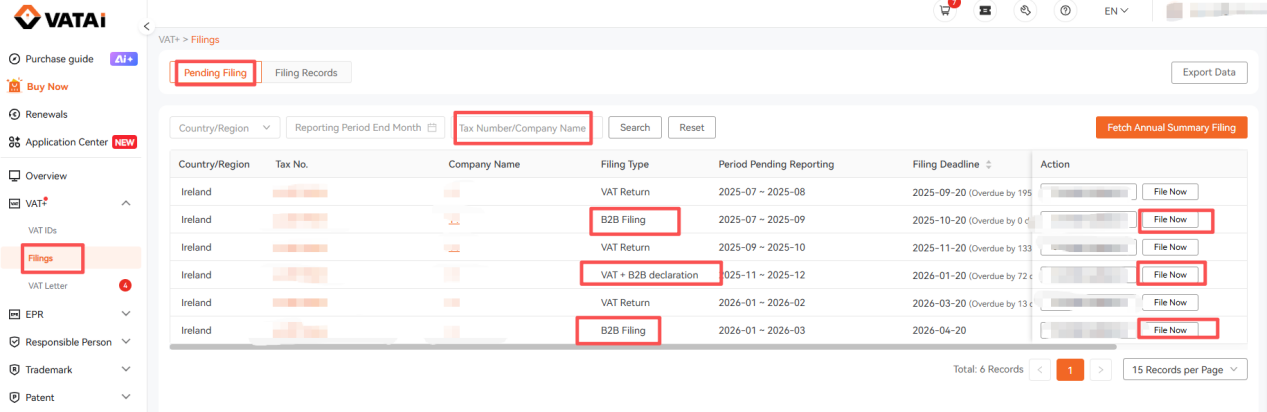Collapse the sidebar with the arrow toggle

click(147, 26)
